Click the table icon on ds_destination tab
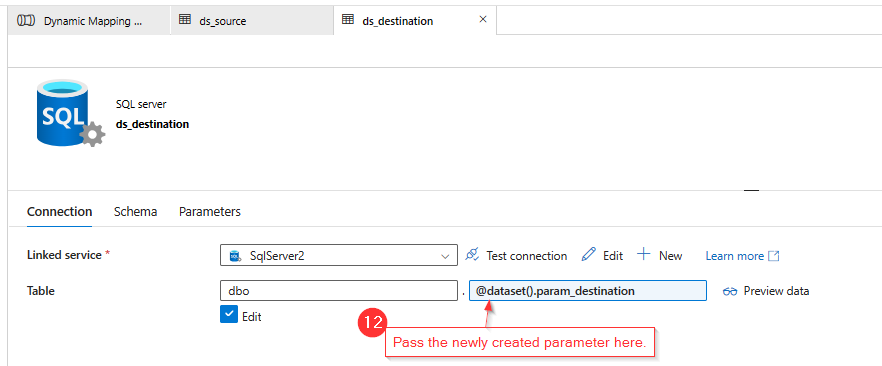The image size is (882, 366). click(348, 20)
